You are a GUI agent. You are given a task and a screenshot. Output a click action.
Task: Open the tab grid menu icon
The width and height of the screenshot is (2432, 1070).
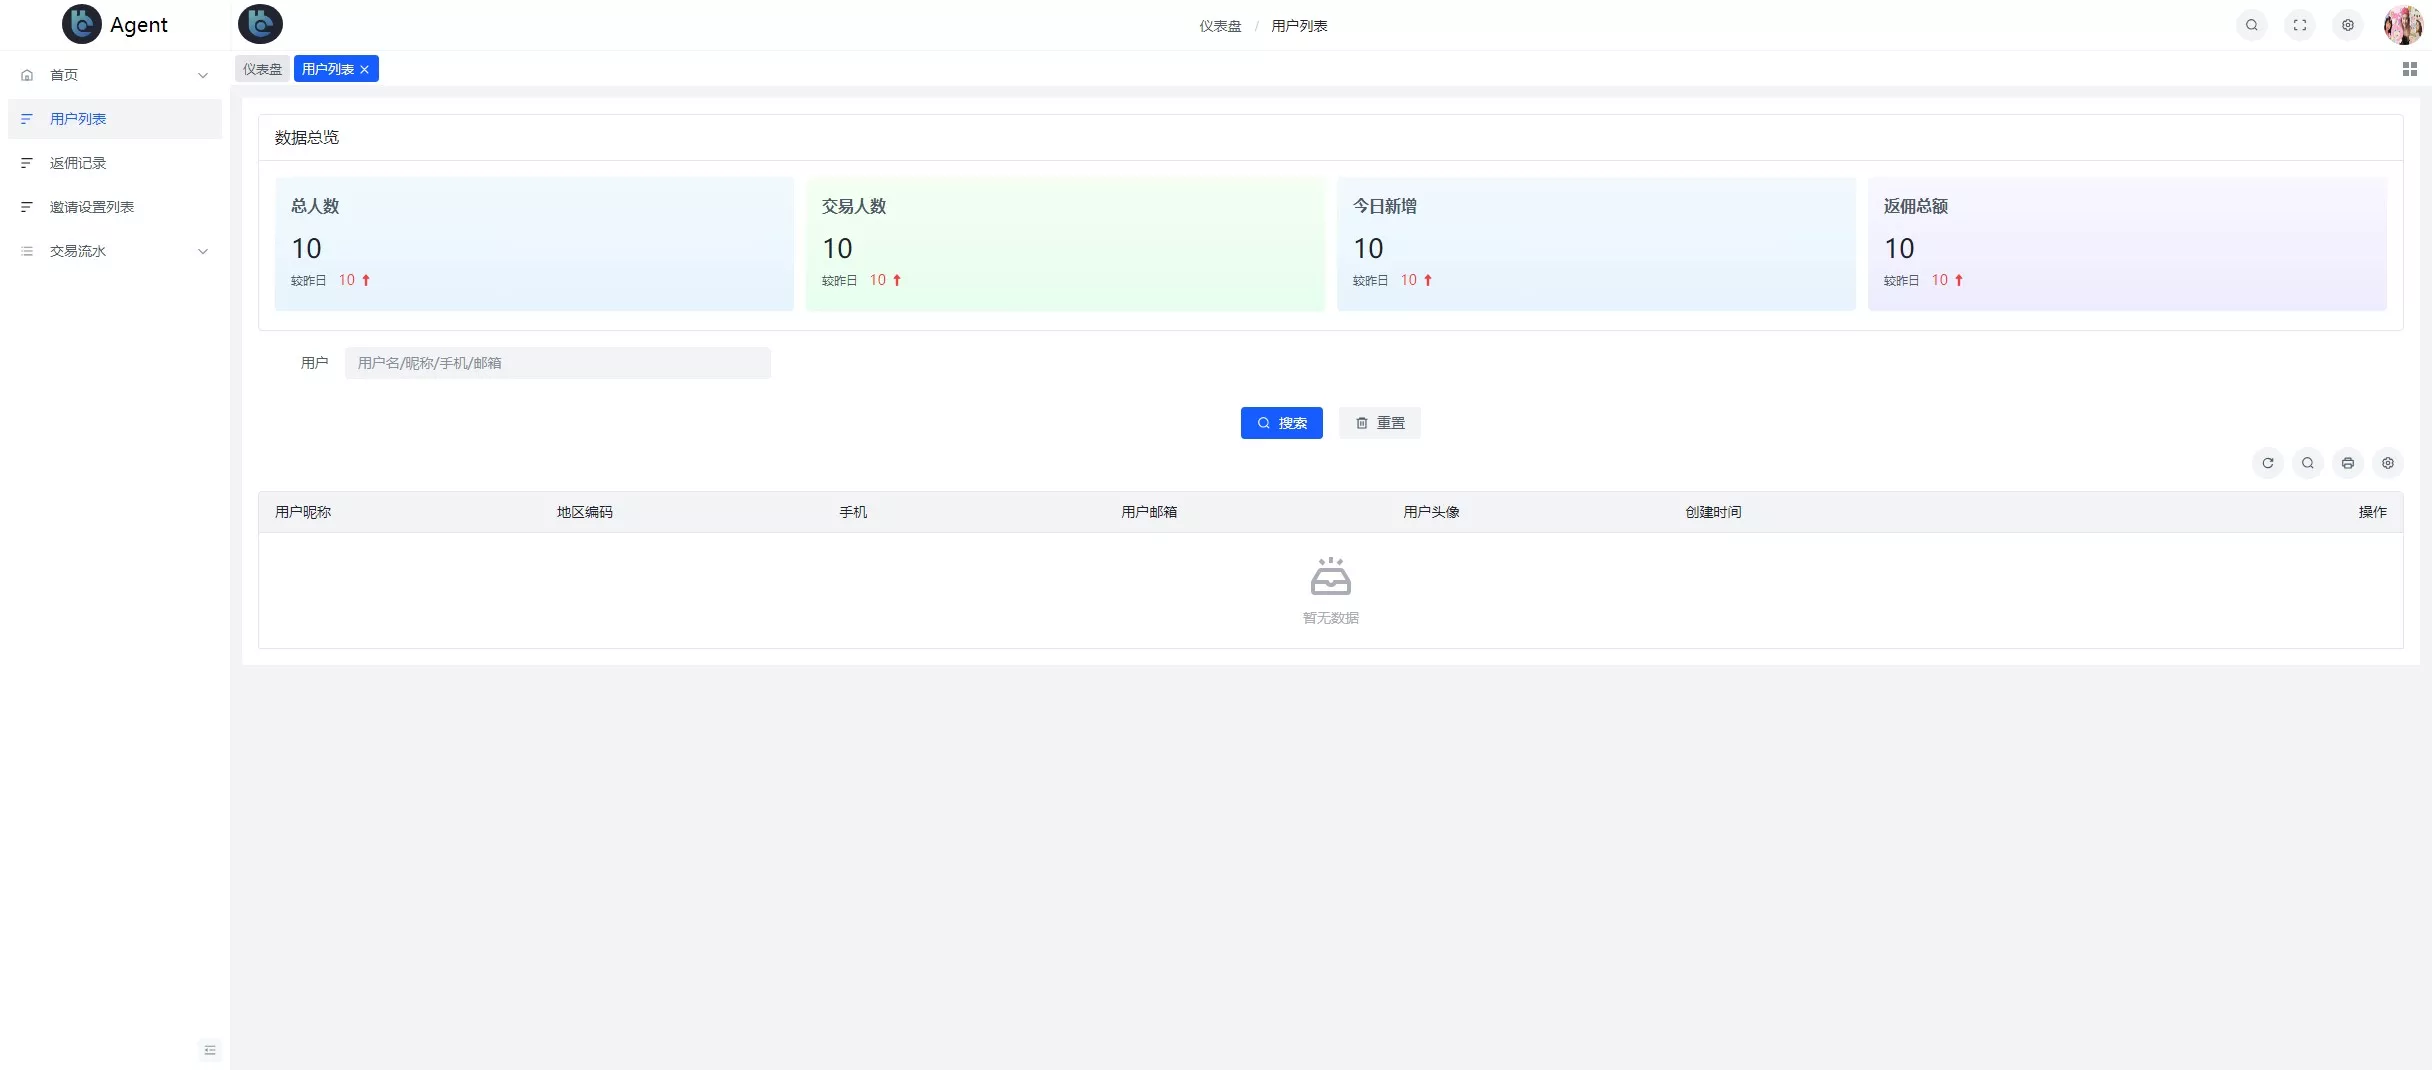click(x=2409, y=69)
